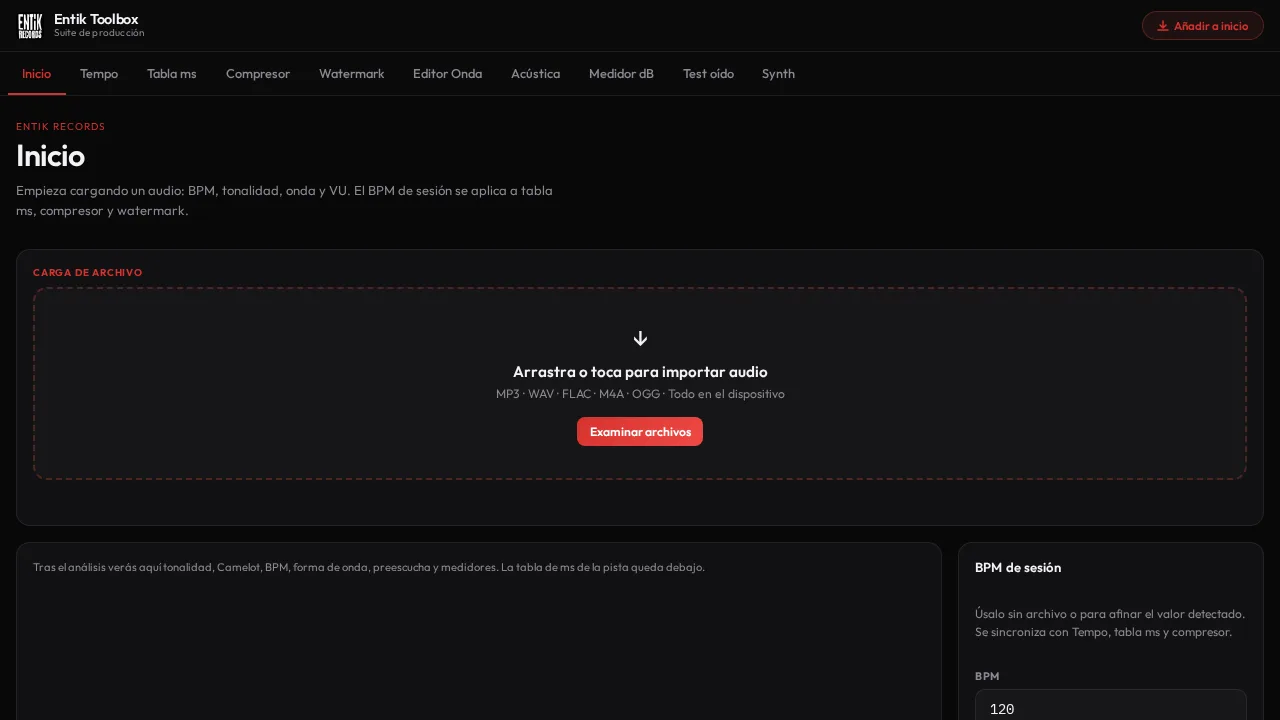Select the Watermark tab
1280x720 pixels.
tap(352, 74)
